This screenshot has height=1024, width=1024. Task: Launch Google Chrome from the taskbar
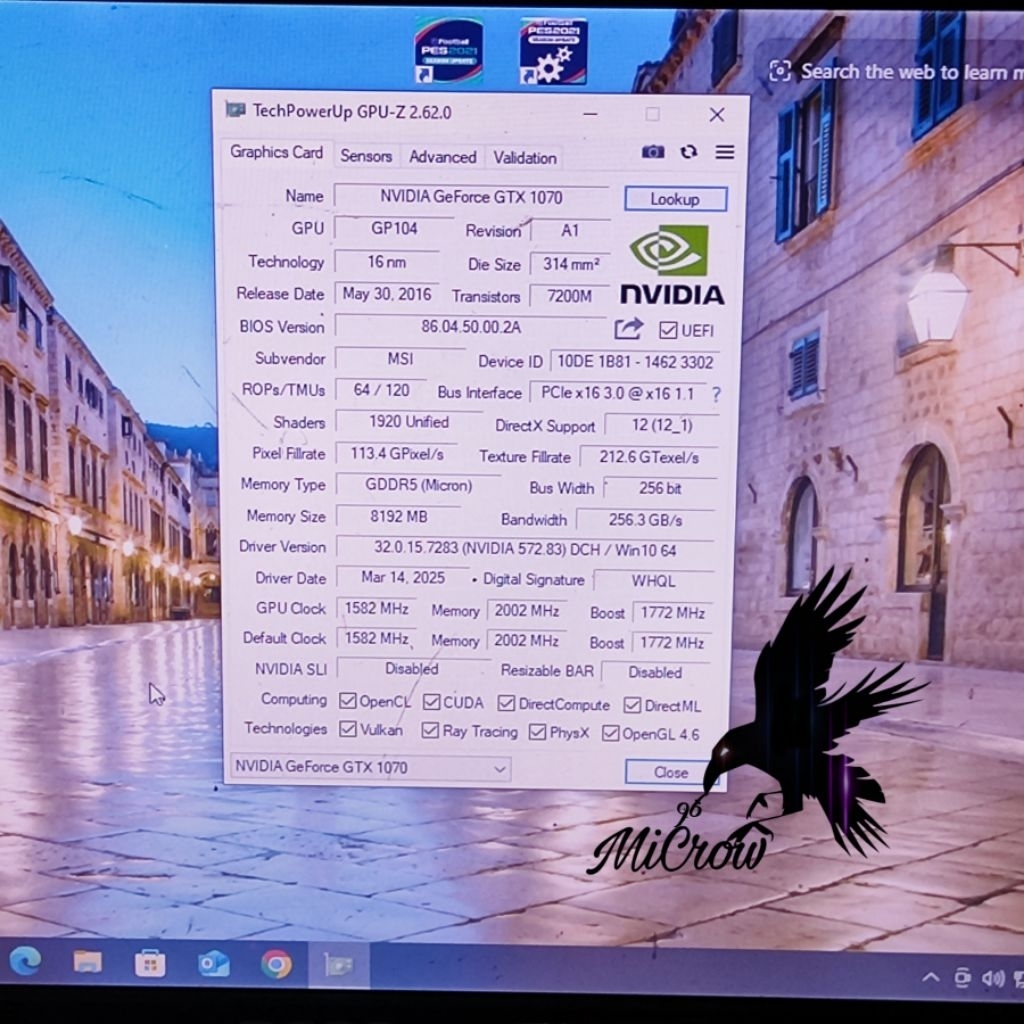(276, 964)
